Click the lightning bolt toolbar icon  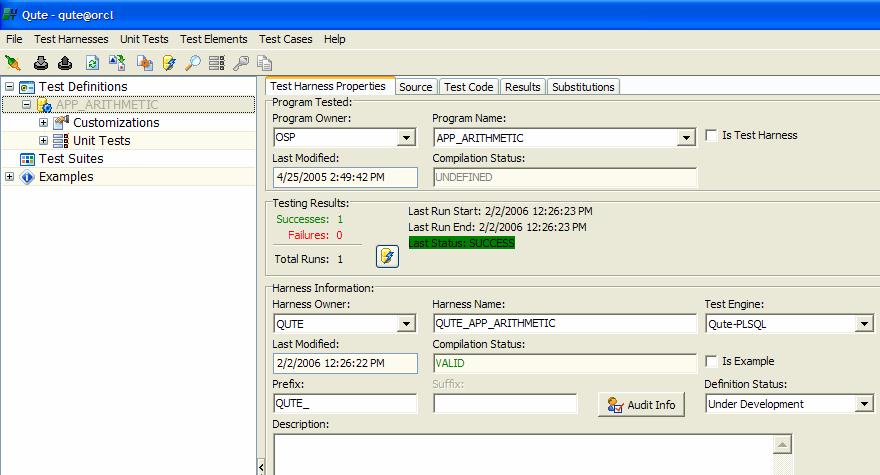pyautogui.click(x=169, y=63)
